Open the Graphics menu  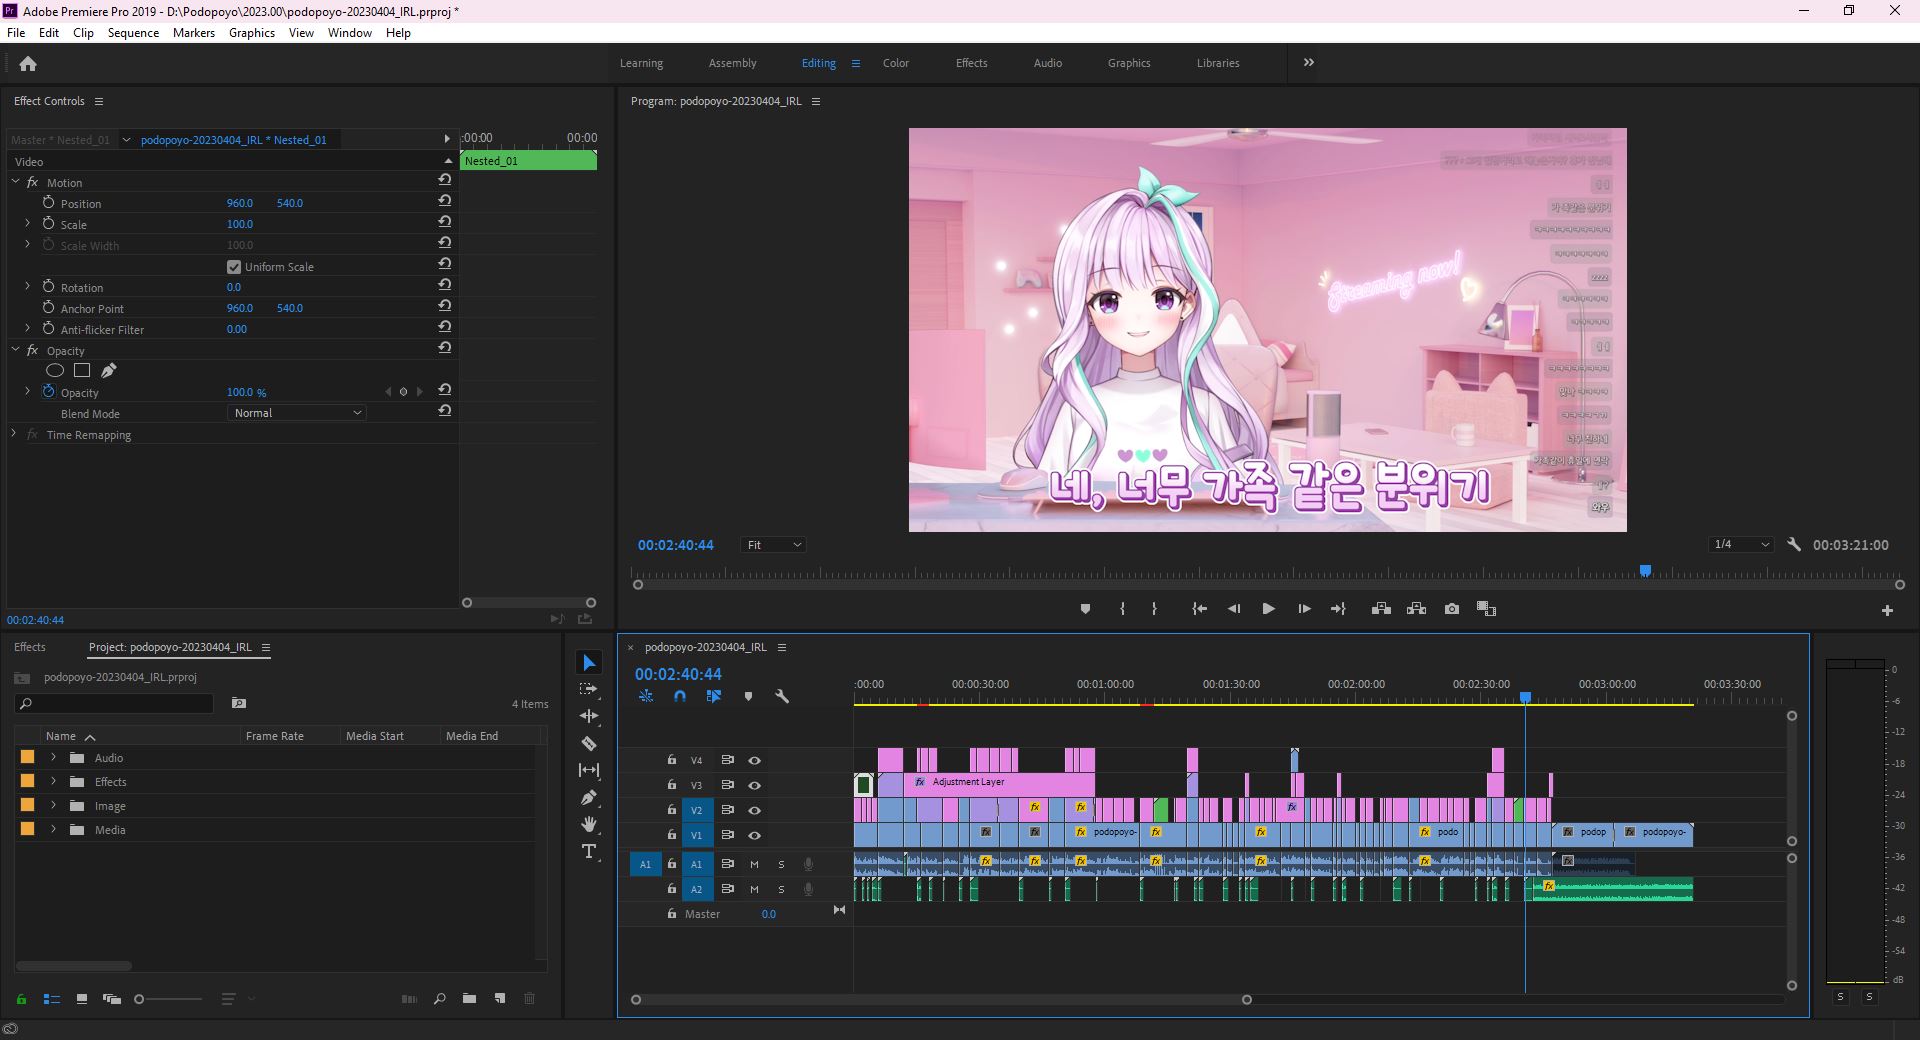click(x=251, y=33)
